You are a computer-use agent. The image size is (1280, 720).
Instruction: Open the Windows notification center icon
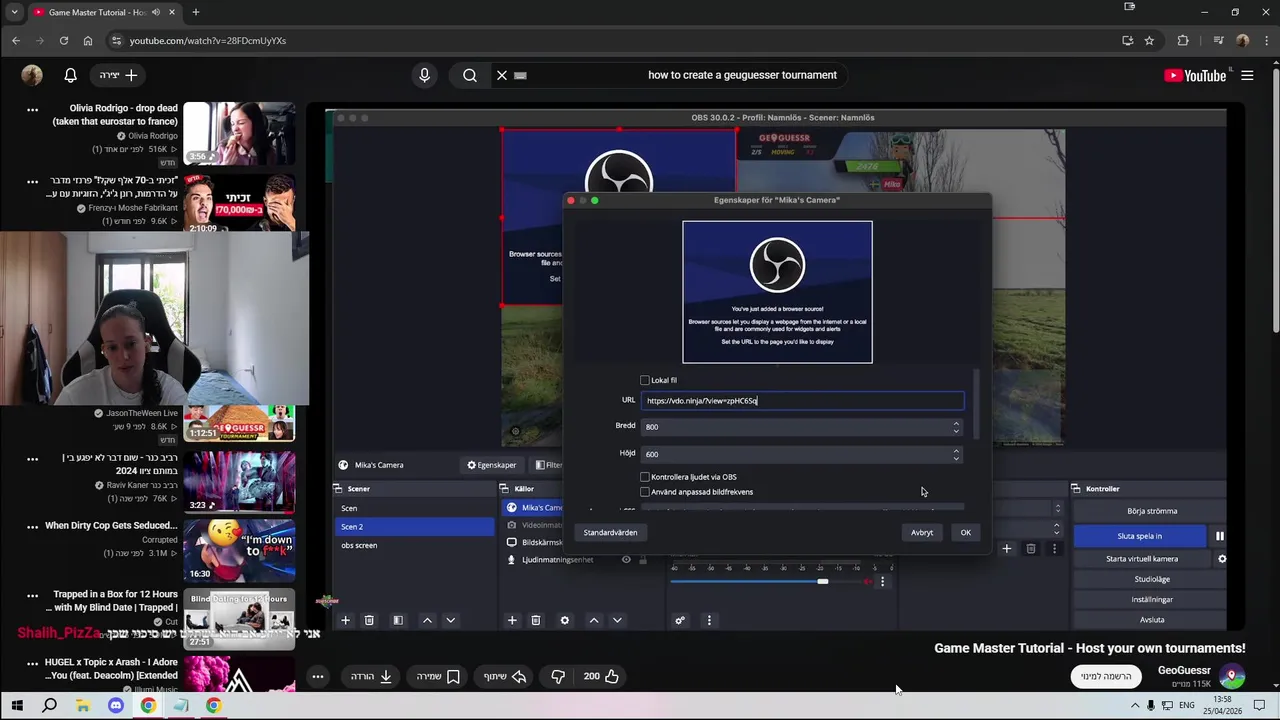coord(1259,705)
